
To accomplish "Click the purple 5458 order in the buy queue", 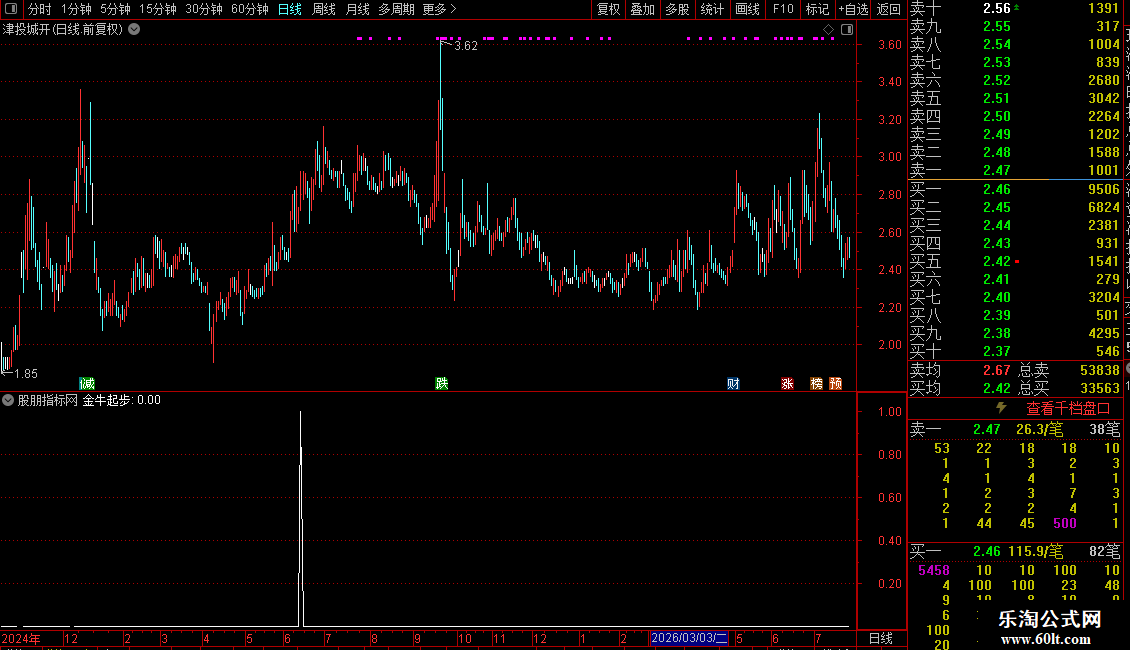I will tap(934, 570).
